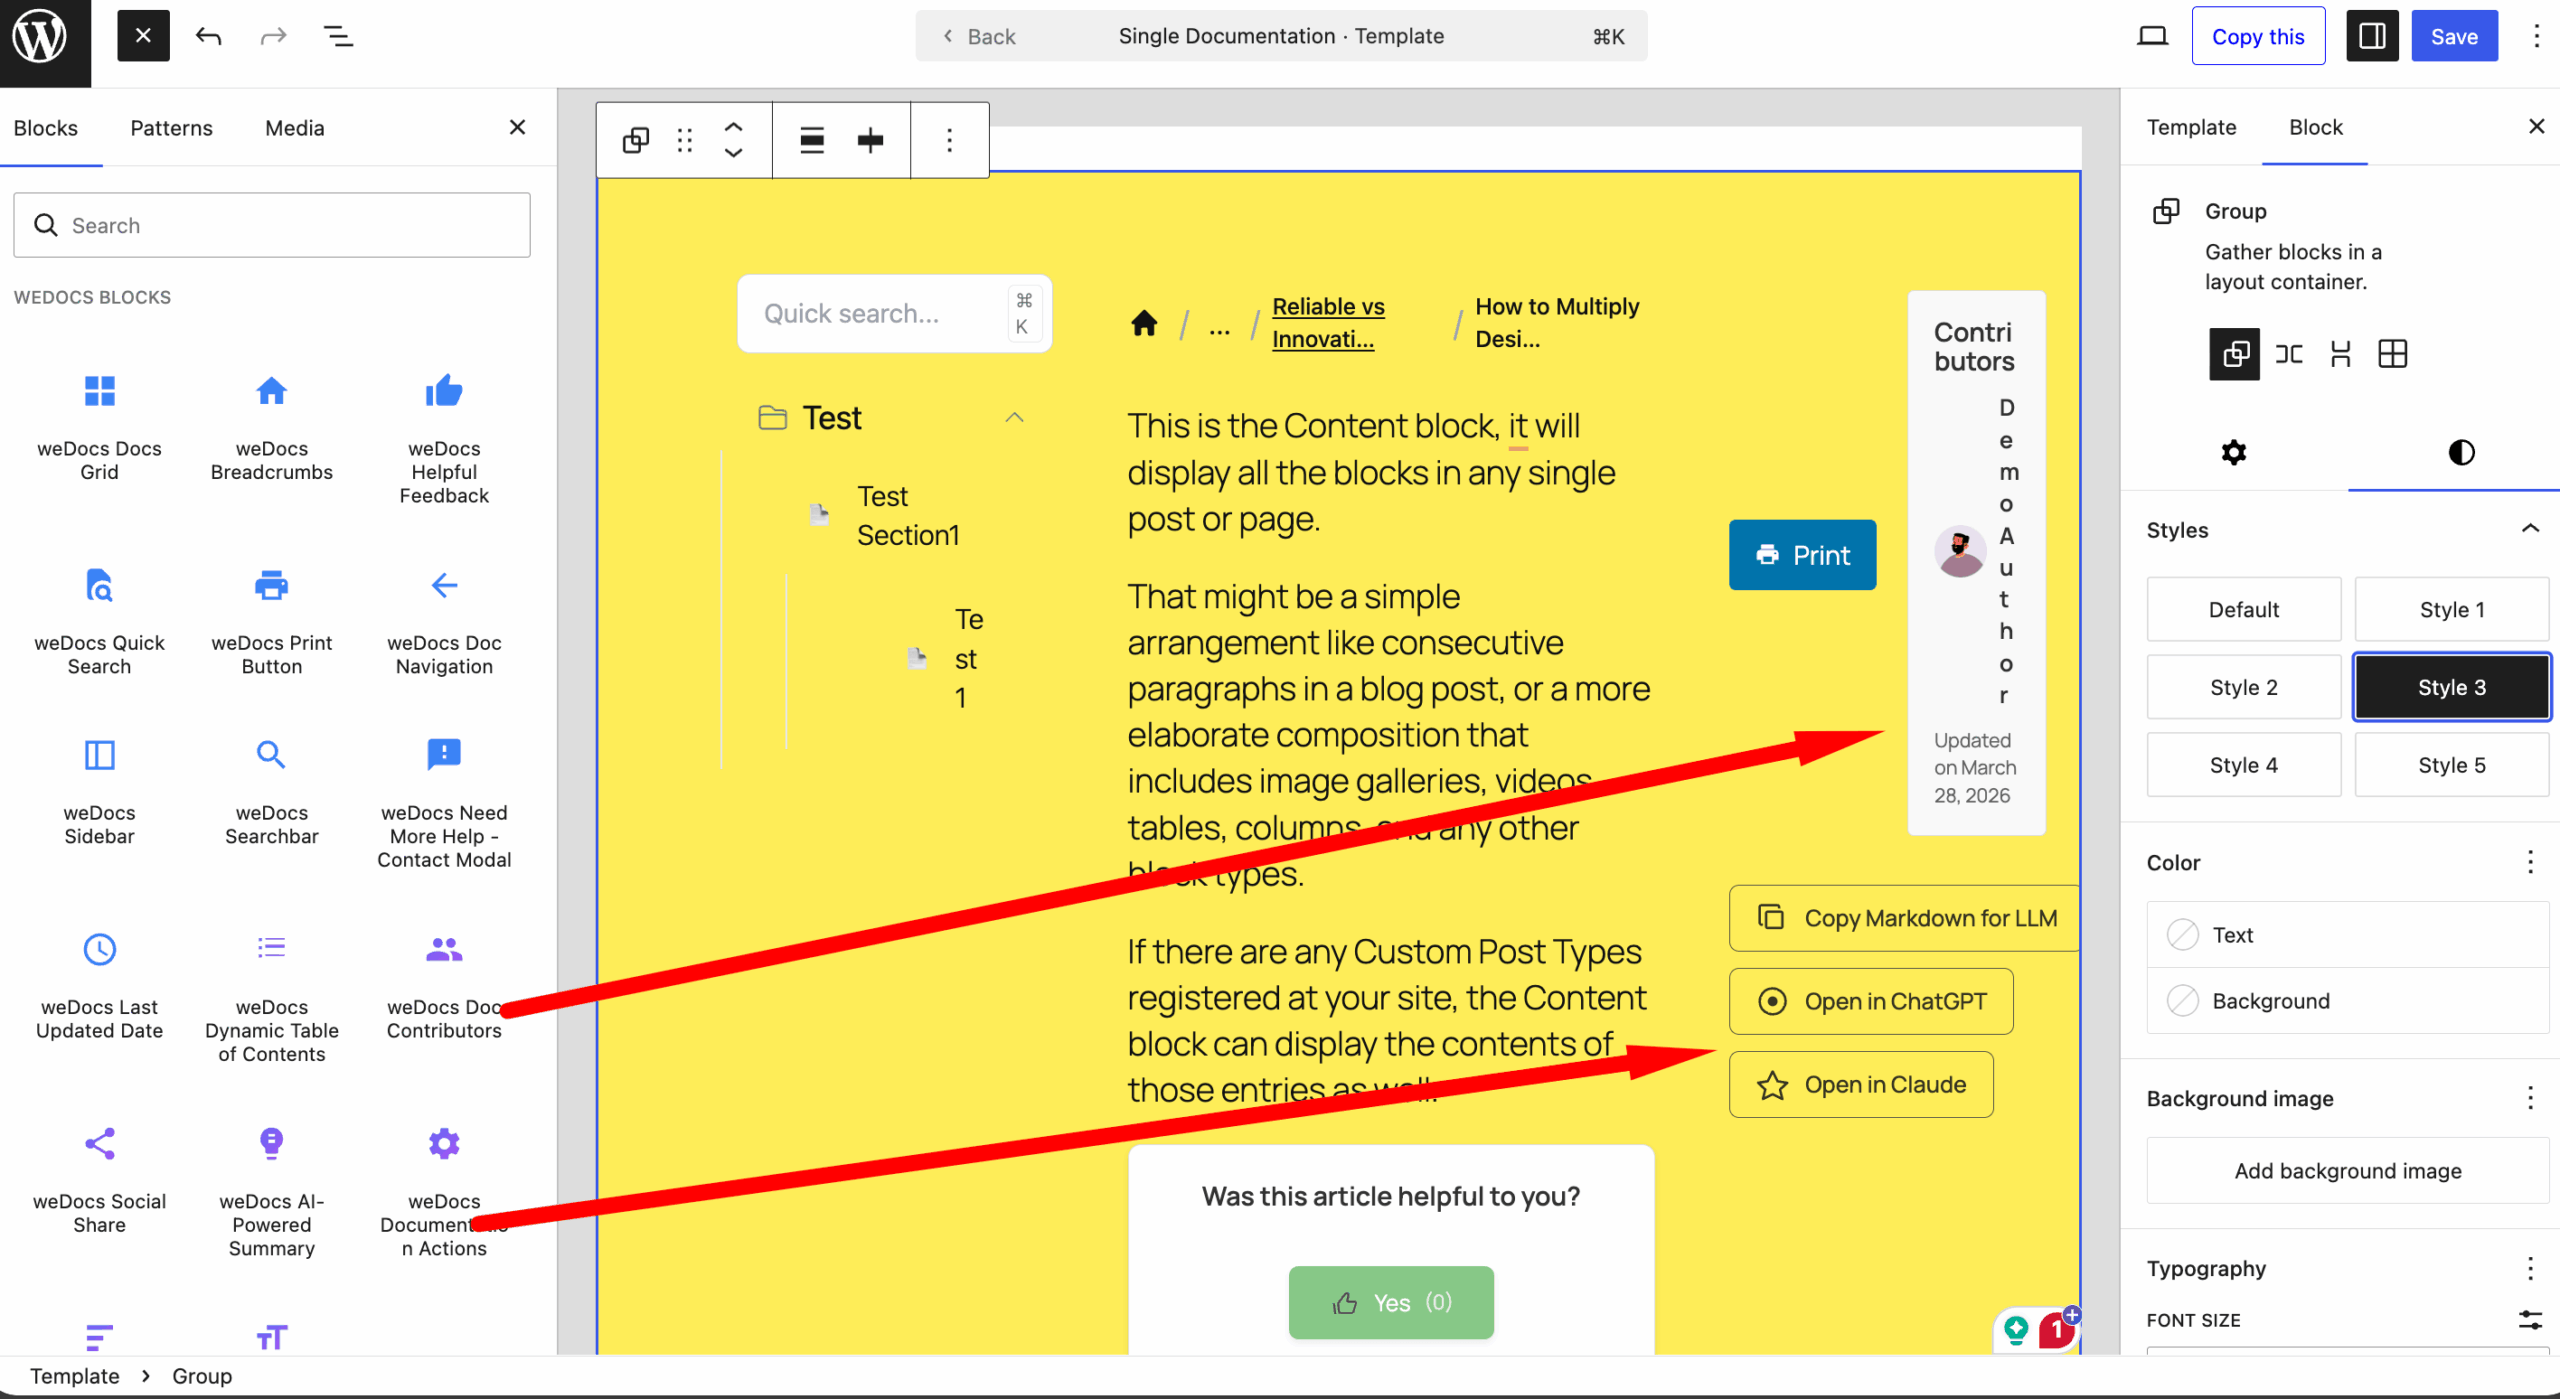This screenshot has height=1399, width=2560.
Task: Open the Typography options menu
Action: tap(2529, 1268)
